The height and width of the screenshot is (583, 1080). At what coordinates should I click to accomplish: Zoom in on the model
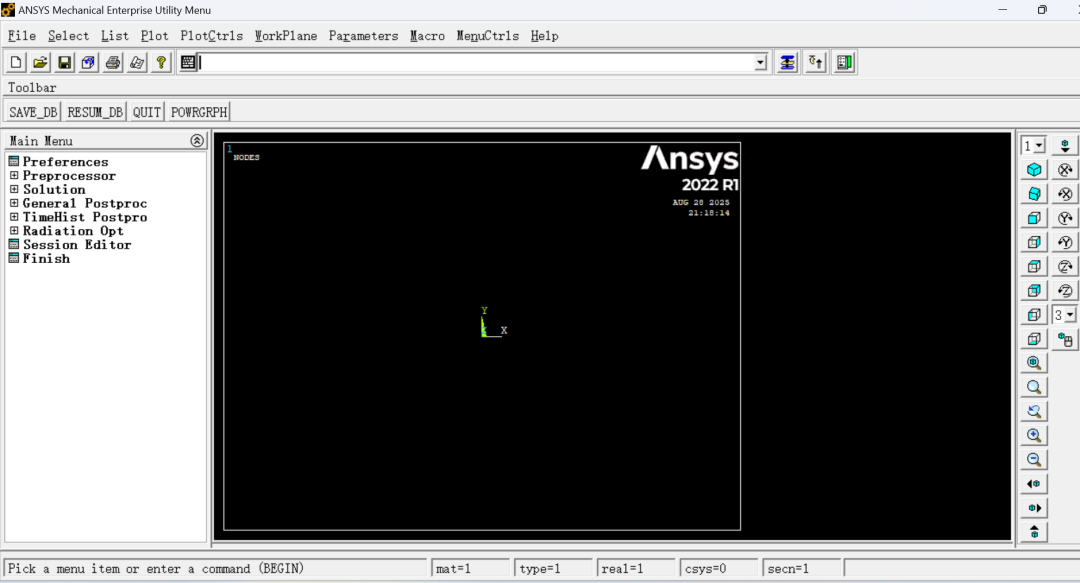tap(1034, 435)
